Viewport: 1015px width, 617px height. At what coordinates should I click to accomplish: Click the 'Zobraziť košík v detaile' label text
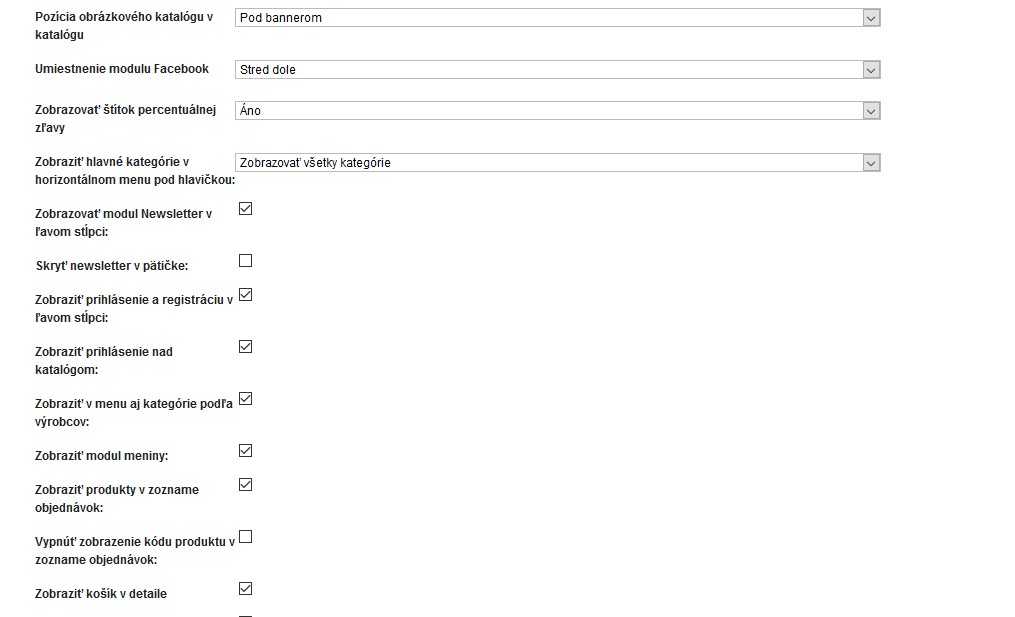point(101,594)
